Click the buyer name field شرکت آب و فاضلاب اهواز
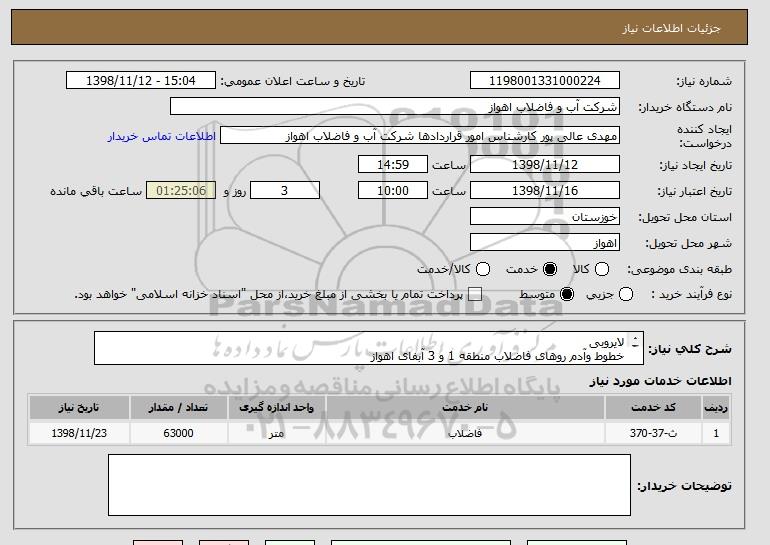This screenshot has height=545, width=770. [395, 107]
